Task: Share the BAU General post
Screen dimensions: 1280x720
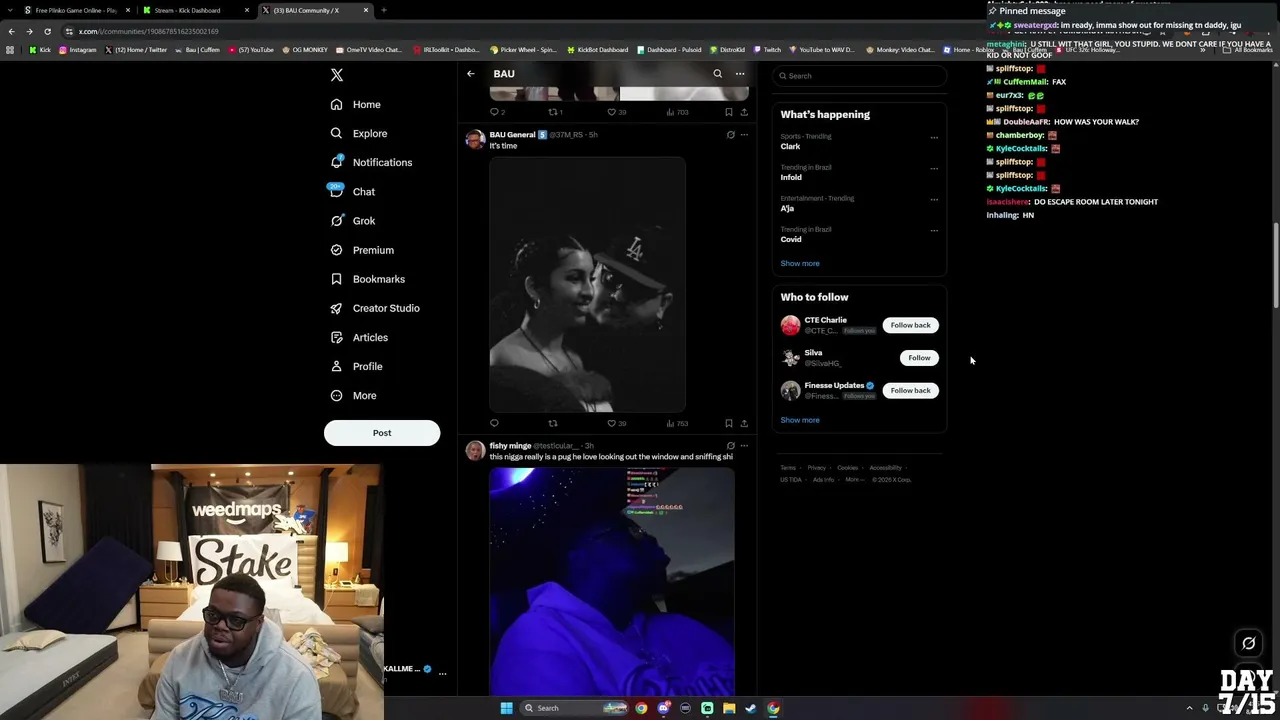Action: coord(744,423)
